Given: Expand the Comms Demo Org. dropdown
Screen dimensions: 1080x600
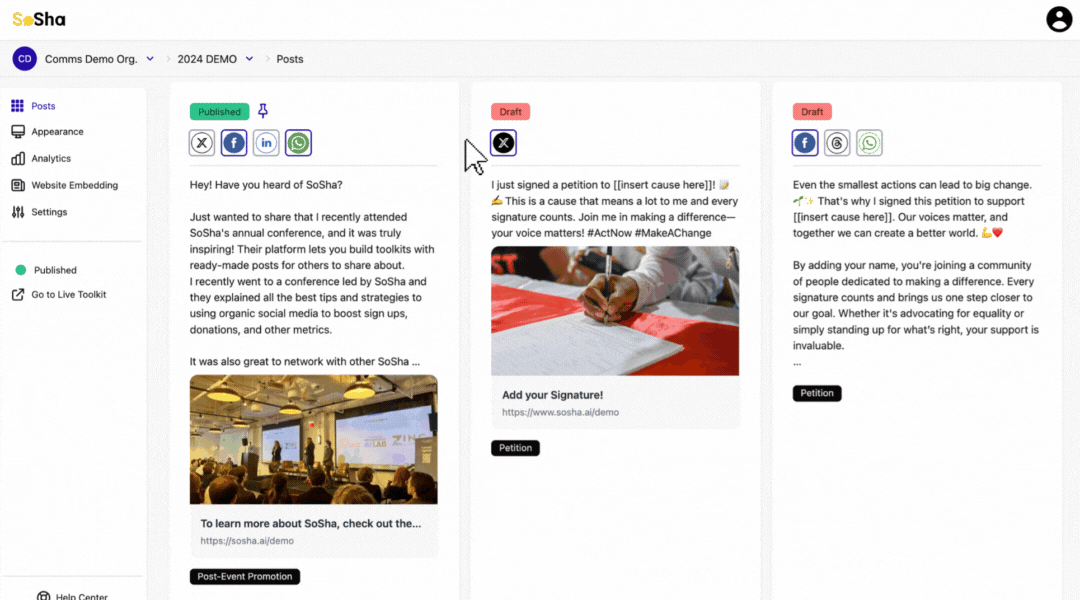Looking at the screenshot, I should click(x=150, y=59).
